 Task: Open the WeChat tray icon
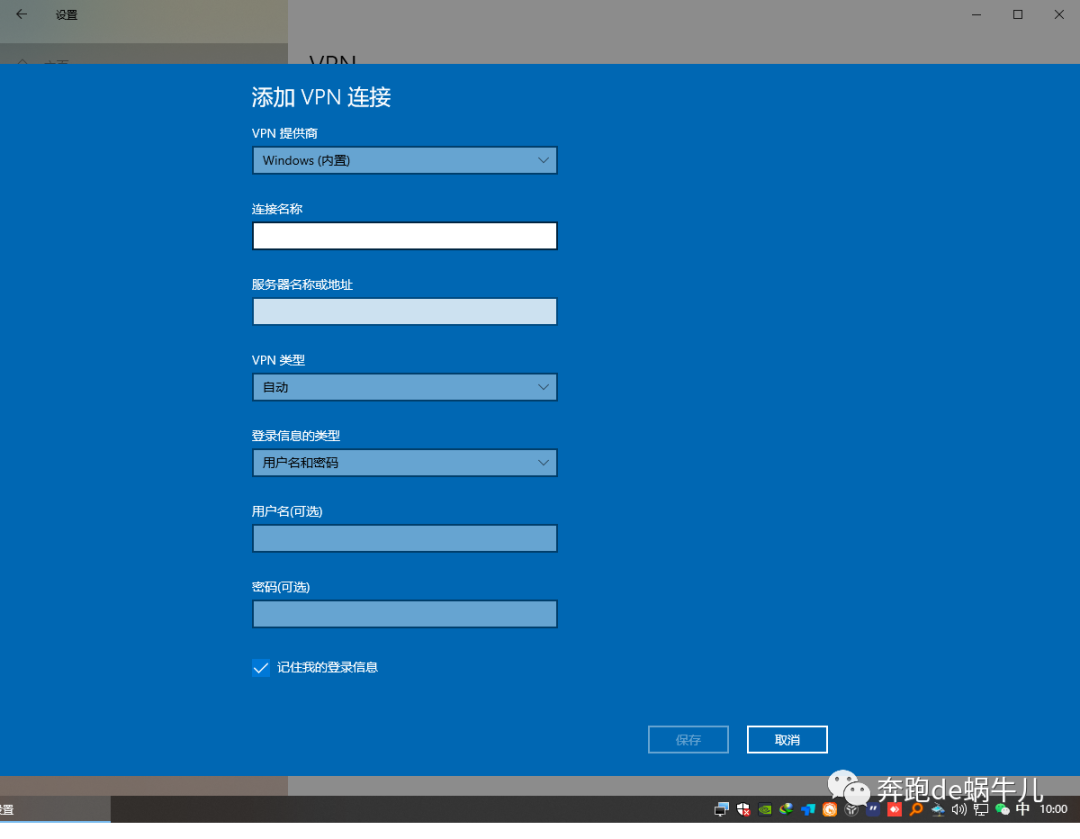1002,809
